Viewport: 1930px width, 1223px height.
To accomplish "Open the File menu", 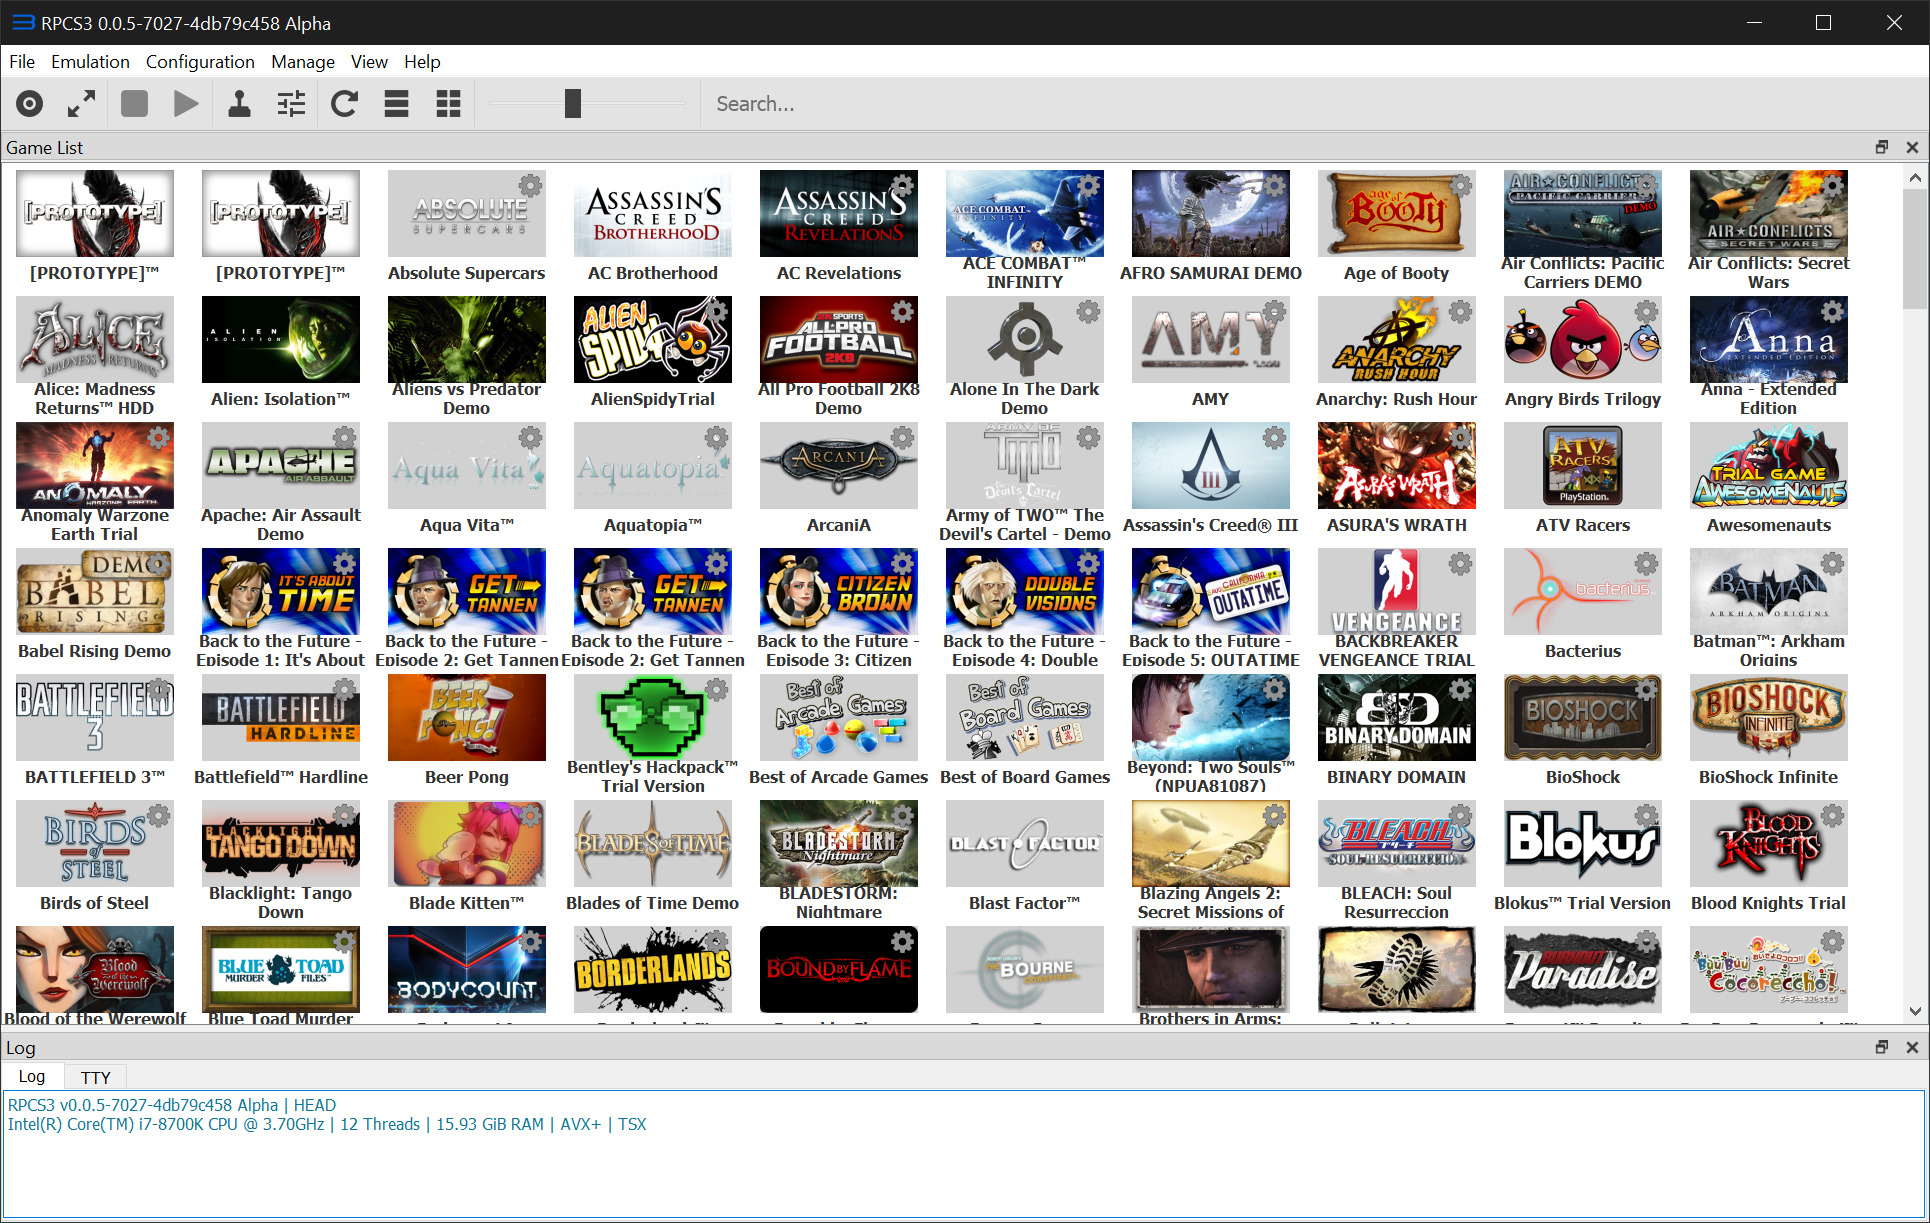I will click(x=22, y=62).
